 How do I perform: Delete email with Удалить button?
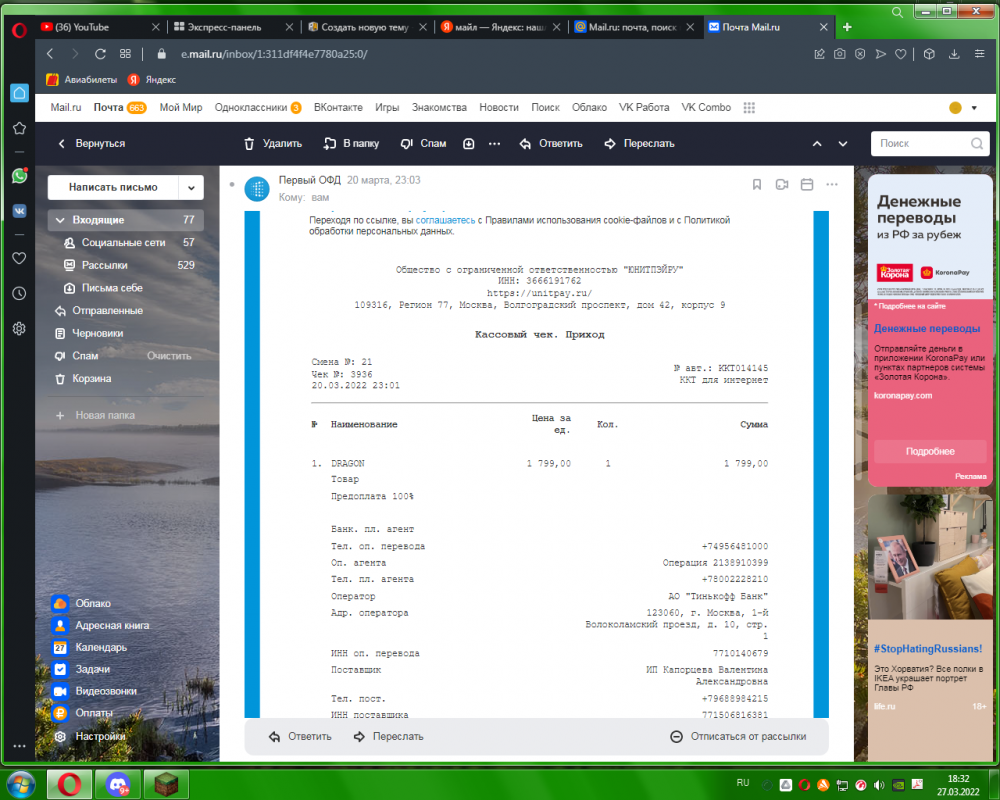[x=272, y=144]
